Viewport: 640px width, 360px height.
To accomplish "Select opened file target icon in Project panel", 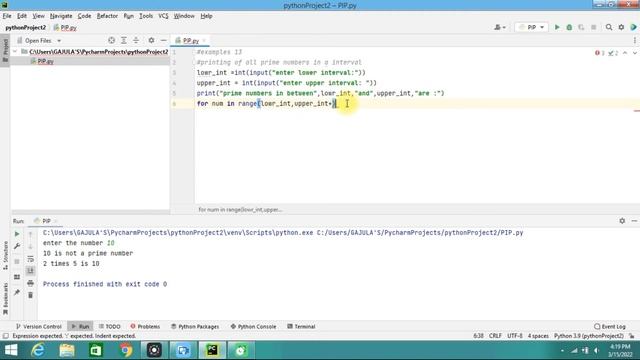I will coord(111,40).
